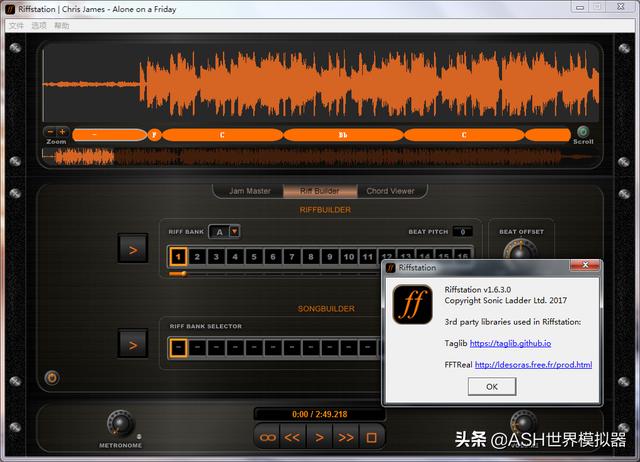This screenshot has height=462, width=640.
Task: Select the F chord marker
Action: [154, 135]
